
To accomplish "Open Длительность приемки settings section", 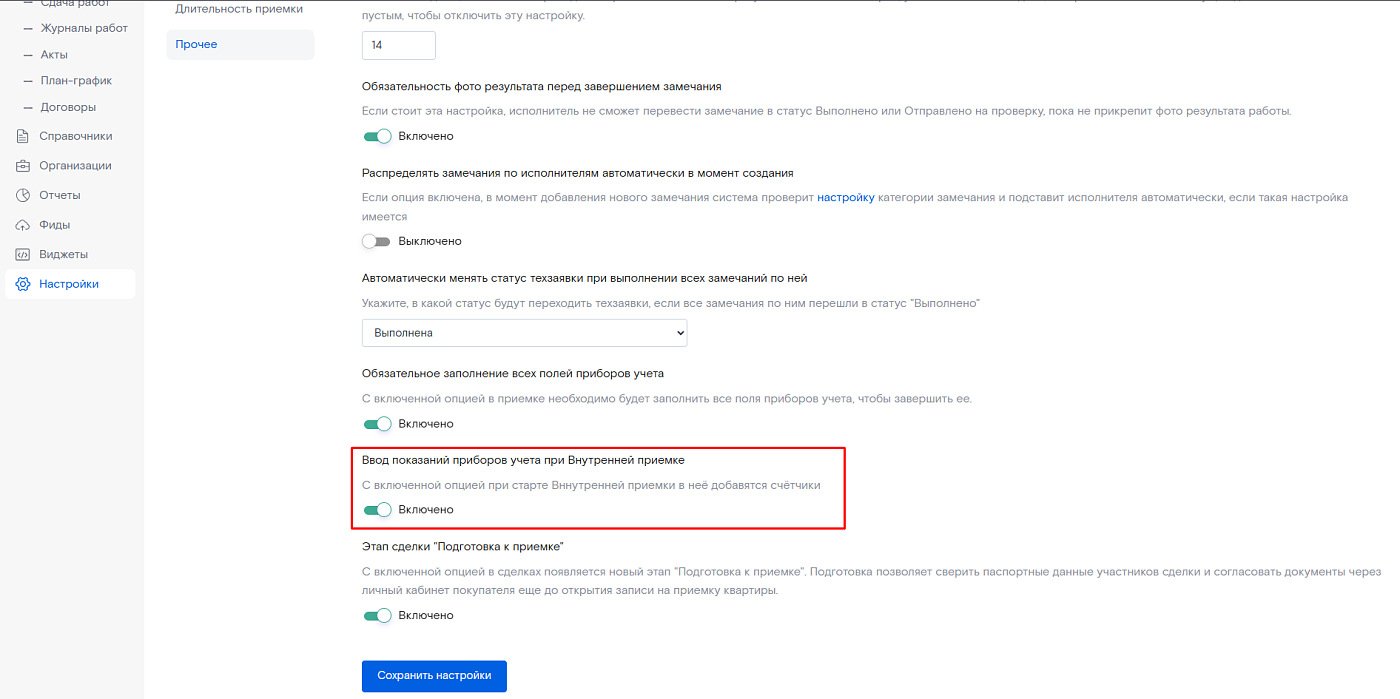I will [x=239, y=9].
